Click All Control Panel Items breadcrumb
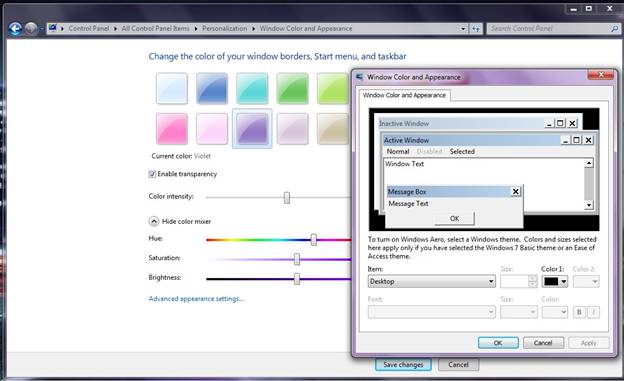Image resolution: width=624 pixels, height=381 pixels. (x=156, y=29)
